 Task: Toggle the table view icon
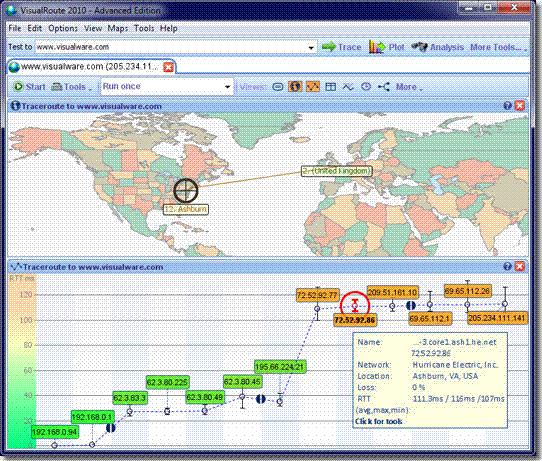tap(330, 87)
